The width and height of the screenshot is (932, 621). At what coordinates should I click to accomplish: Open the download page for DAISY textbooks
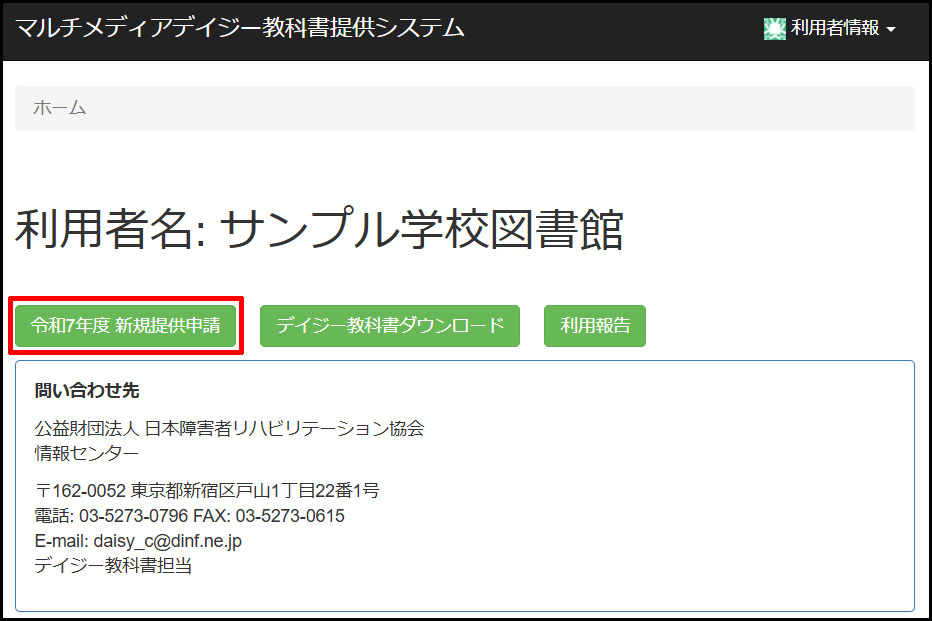coord(390,325)
